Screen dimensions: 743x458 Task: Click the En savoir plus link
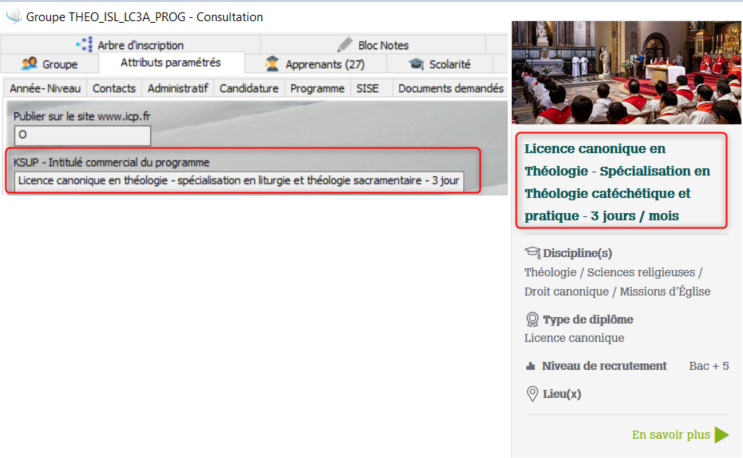(x=670, y=435)
